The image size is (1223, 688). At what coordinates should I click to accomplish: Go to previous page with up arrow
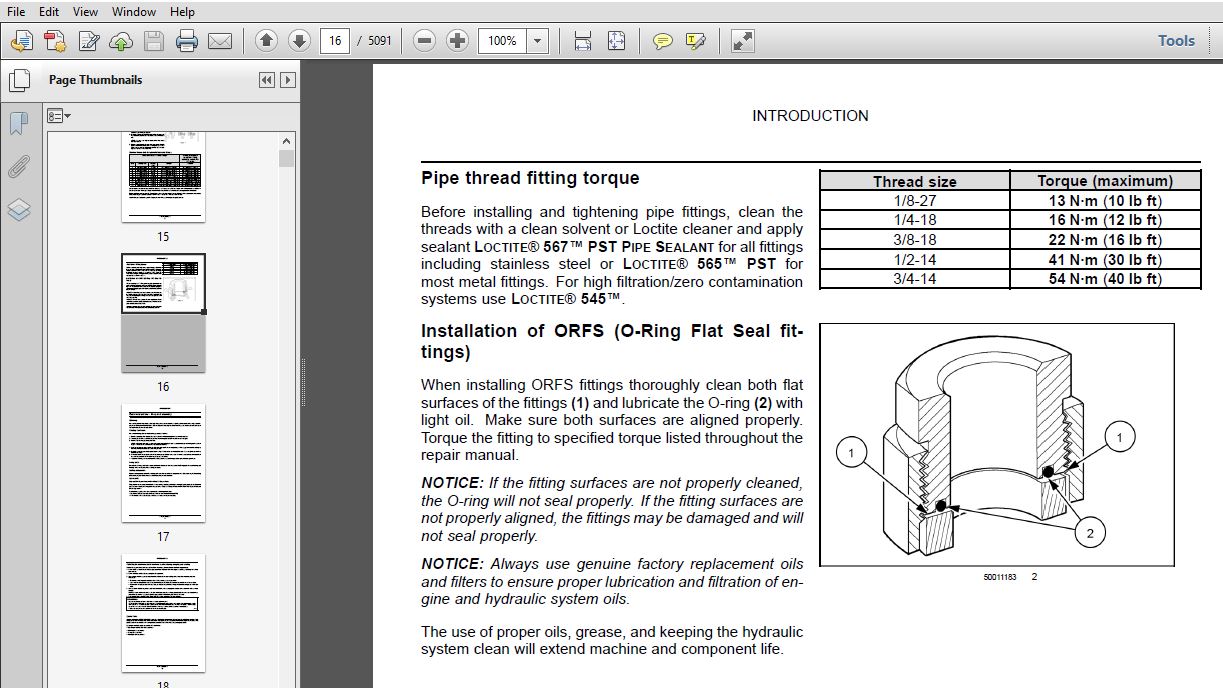266,41
